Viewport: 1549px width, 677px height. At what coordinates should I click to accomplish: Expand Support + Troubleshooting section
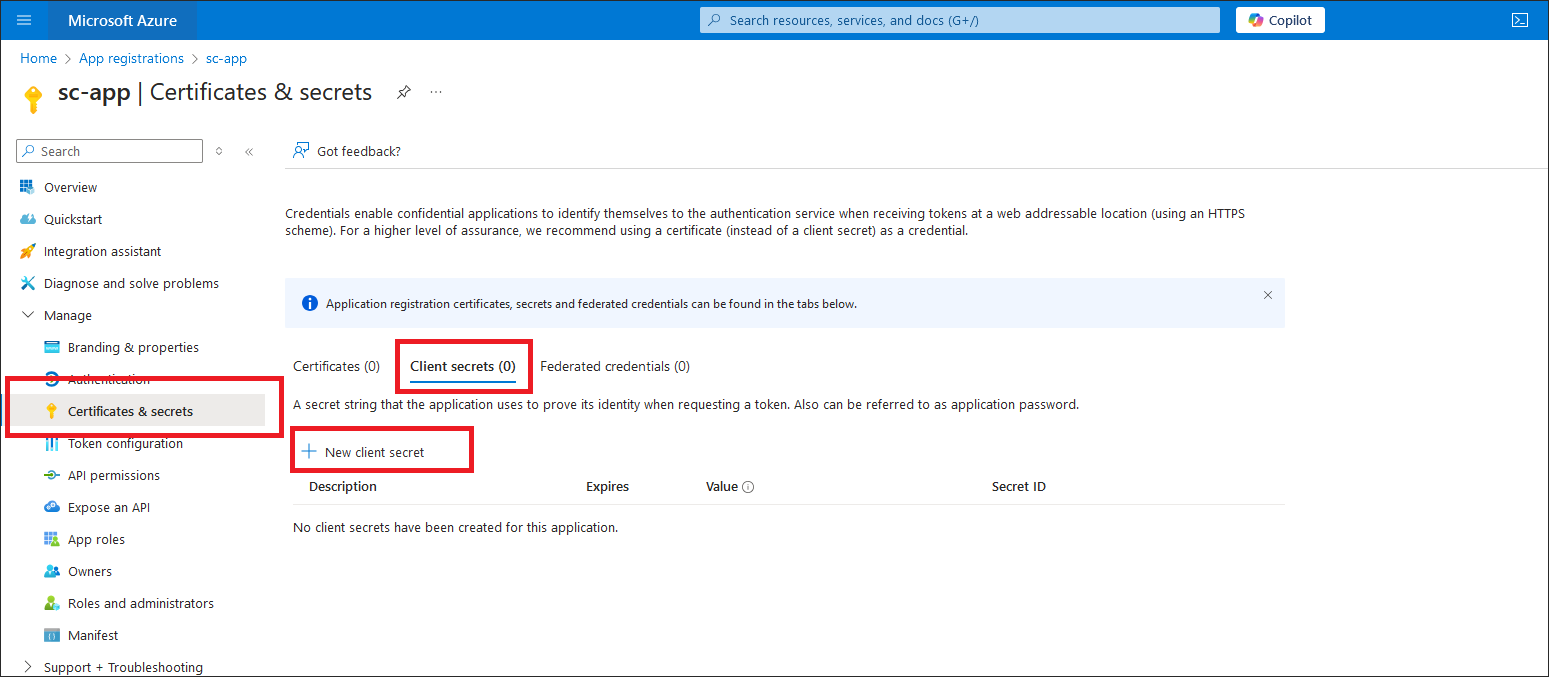[28, 667]
